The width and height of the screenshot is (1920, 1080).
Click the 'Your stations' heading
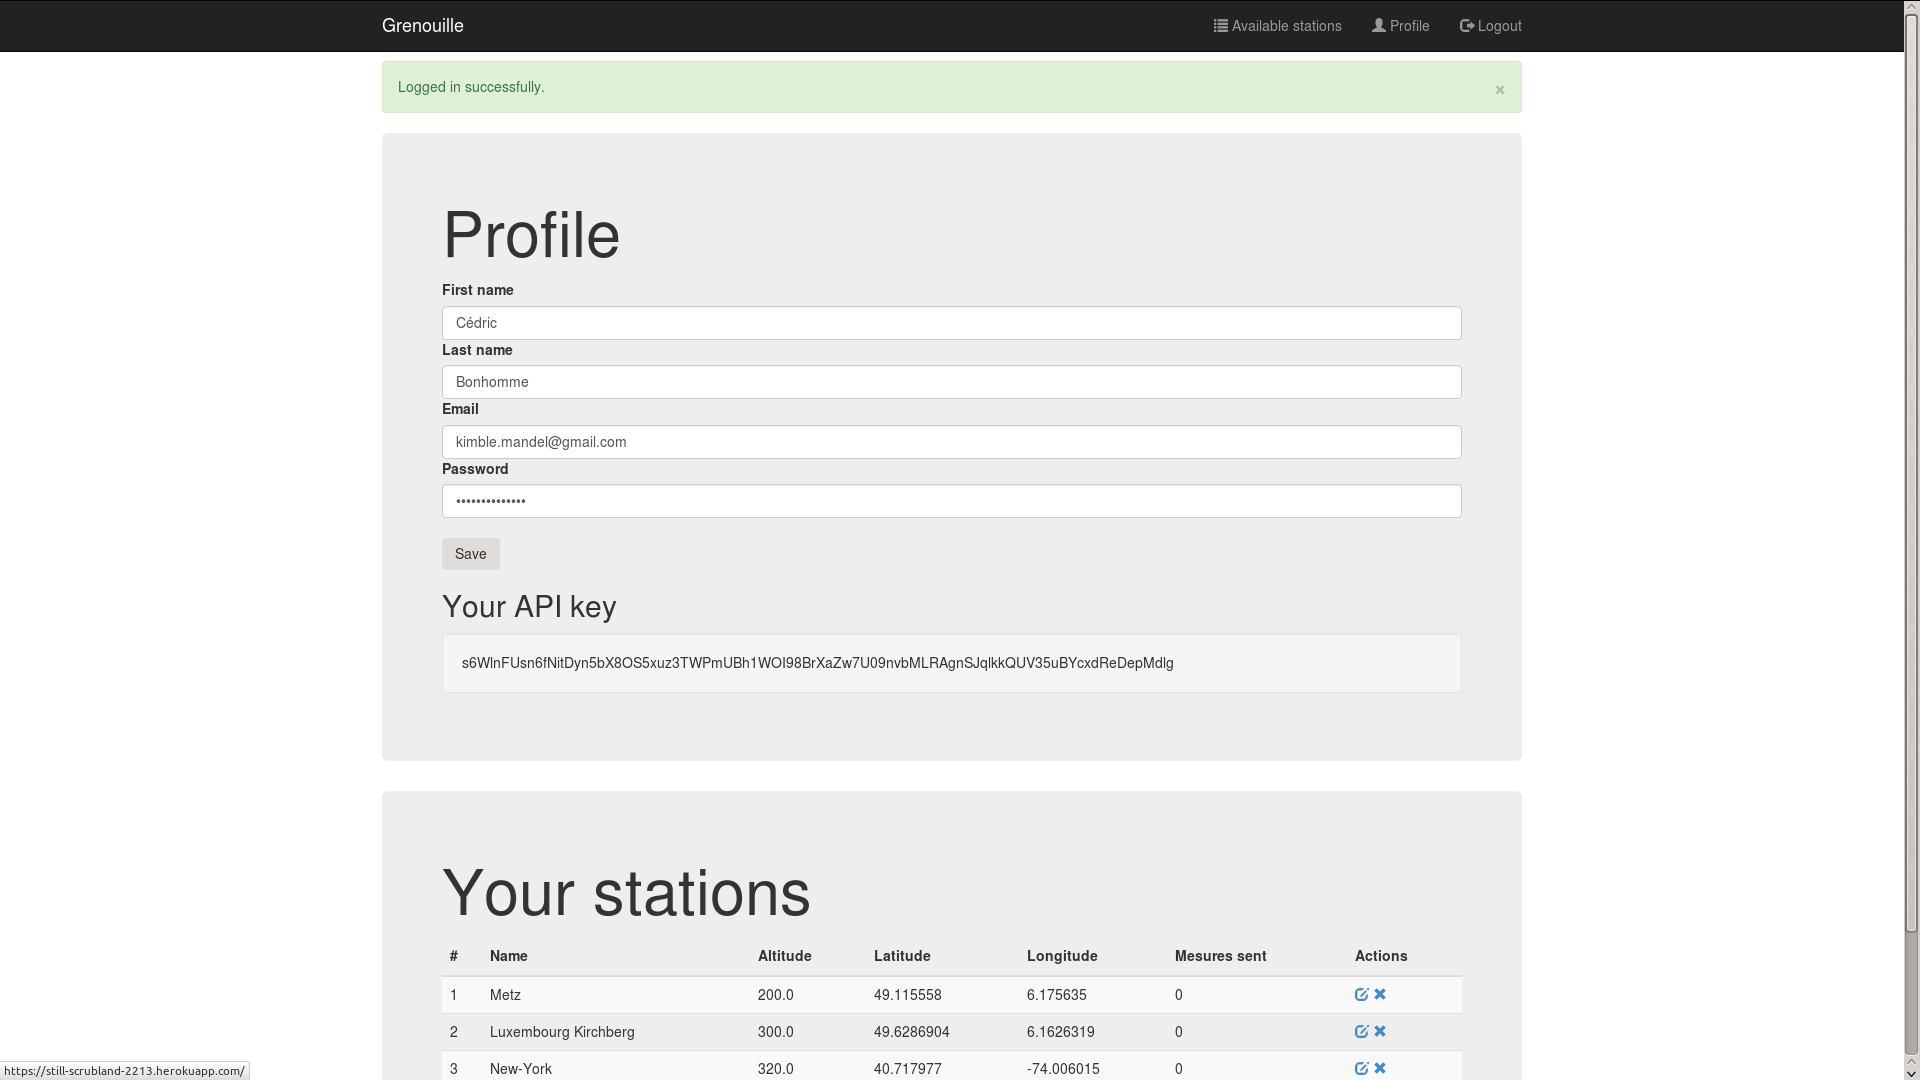pyautogui.click(x=626, y=893)
